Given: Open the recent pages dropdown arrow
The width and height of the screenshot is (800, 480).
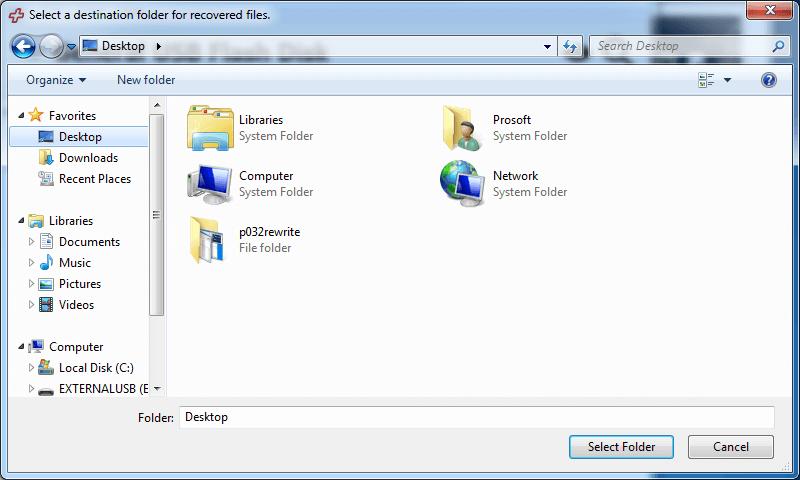Looking at the screenshot, I should pos(71,47).
